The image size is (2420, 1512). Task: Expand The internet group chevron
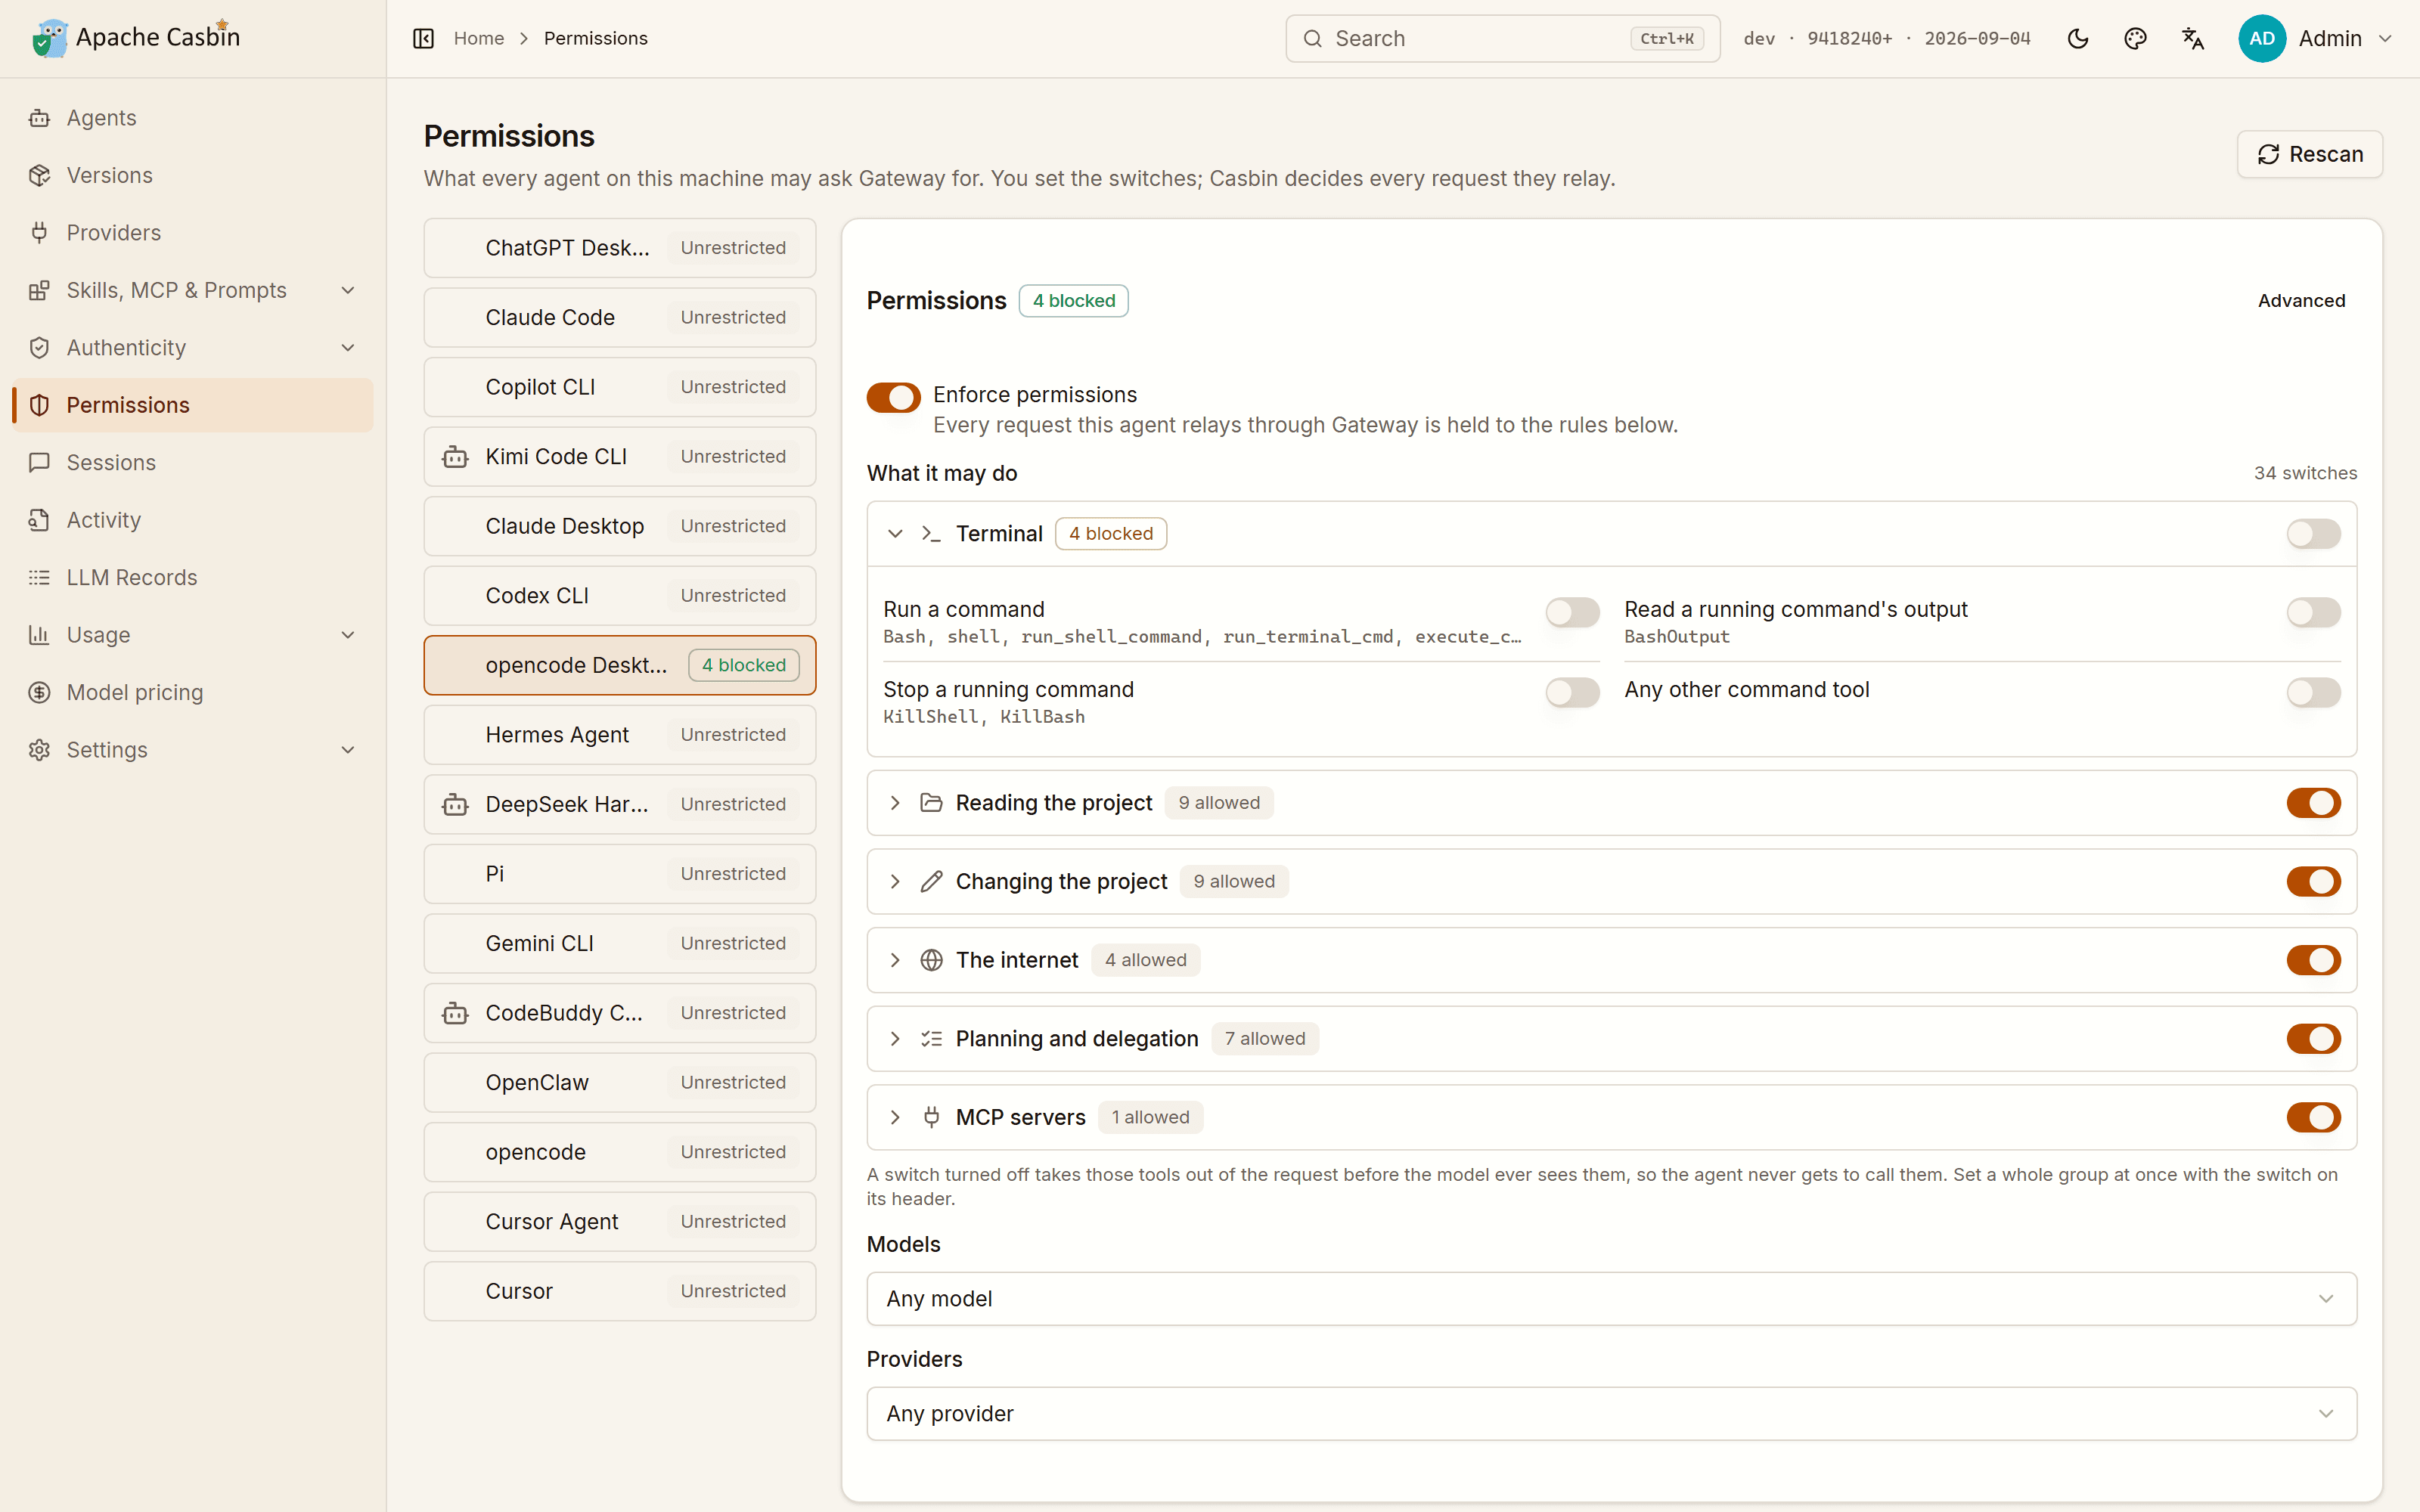tap(895, 960)
